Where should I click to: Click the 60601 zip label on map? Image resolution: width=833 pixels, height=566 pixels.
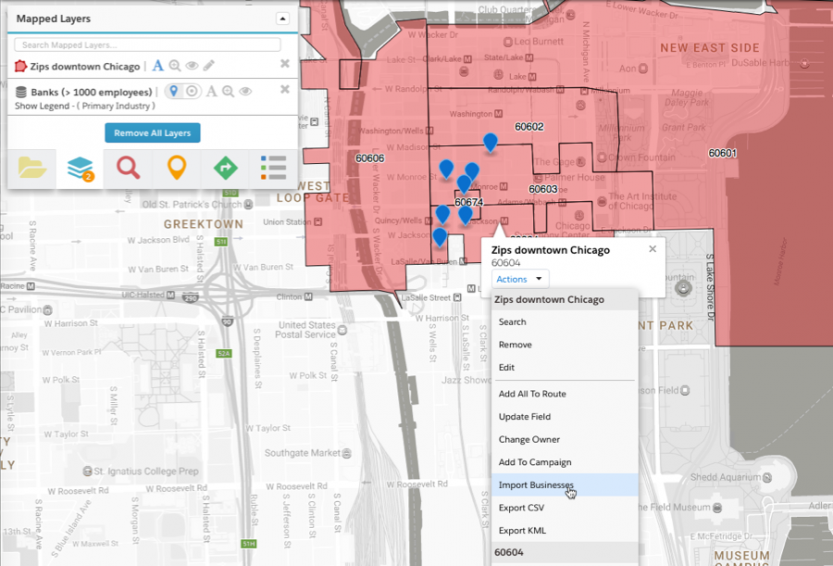click(x=722, y=153)
